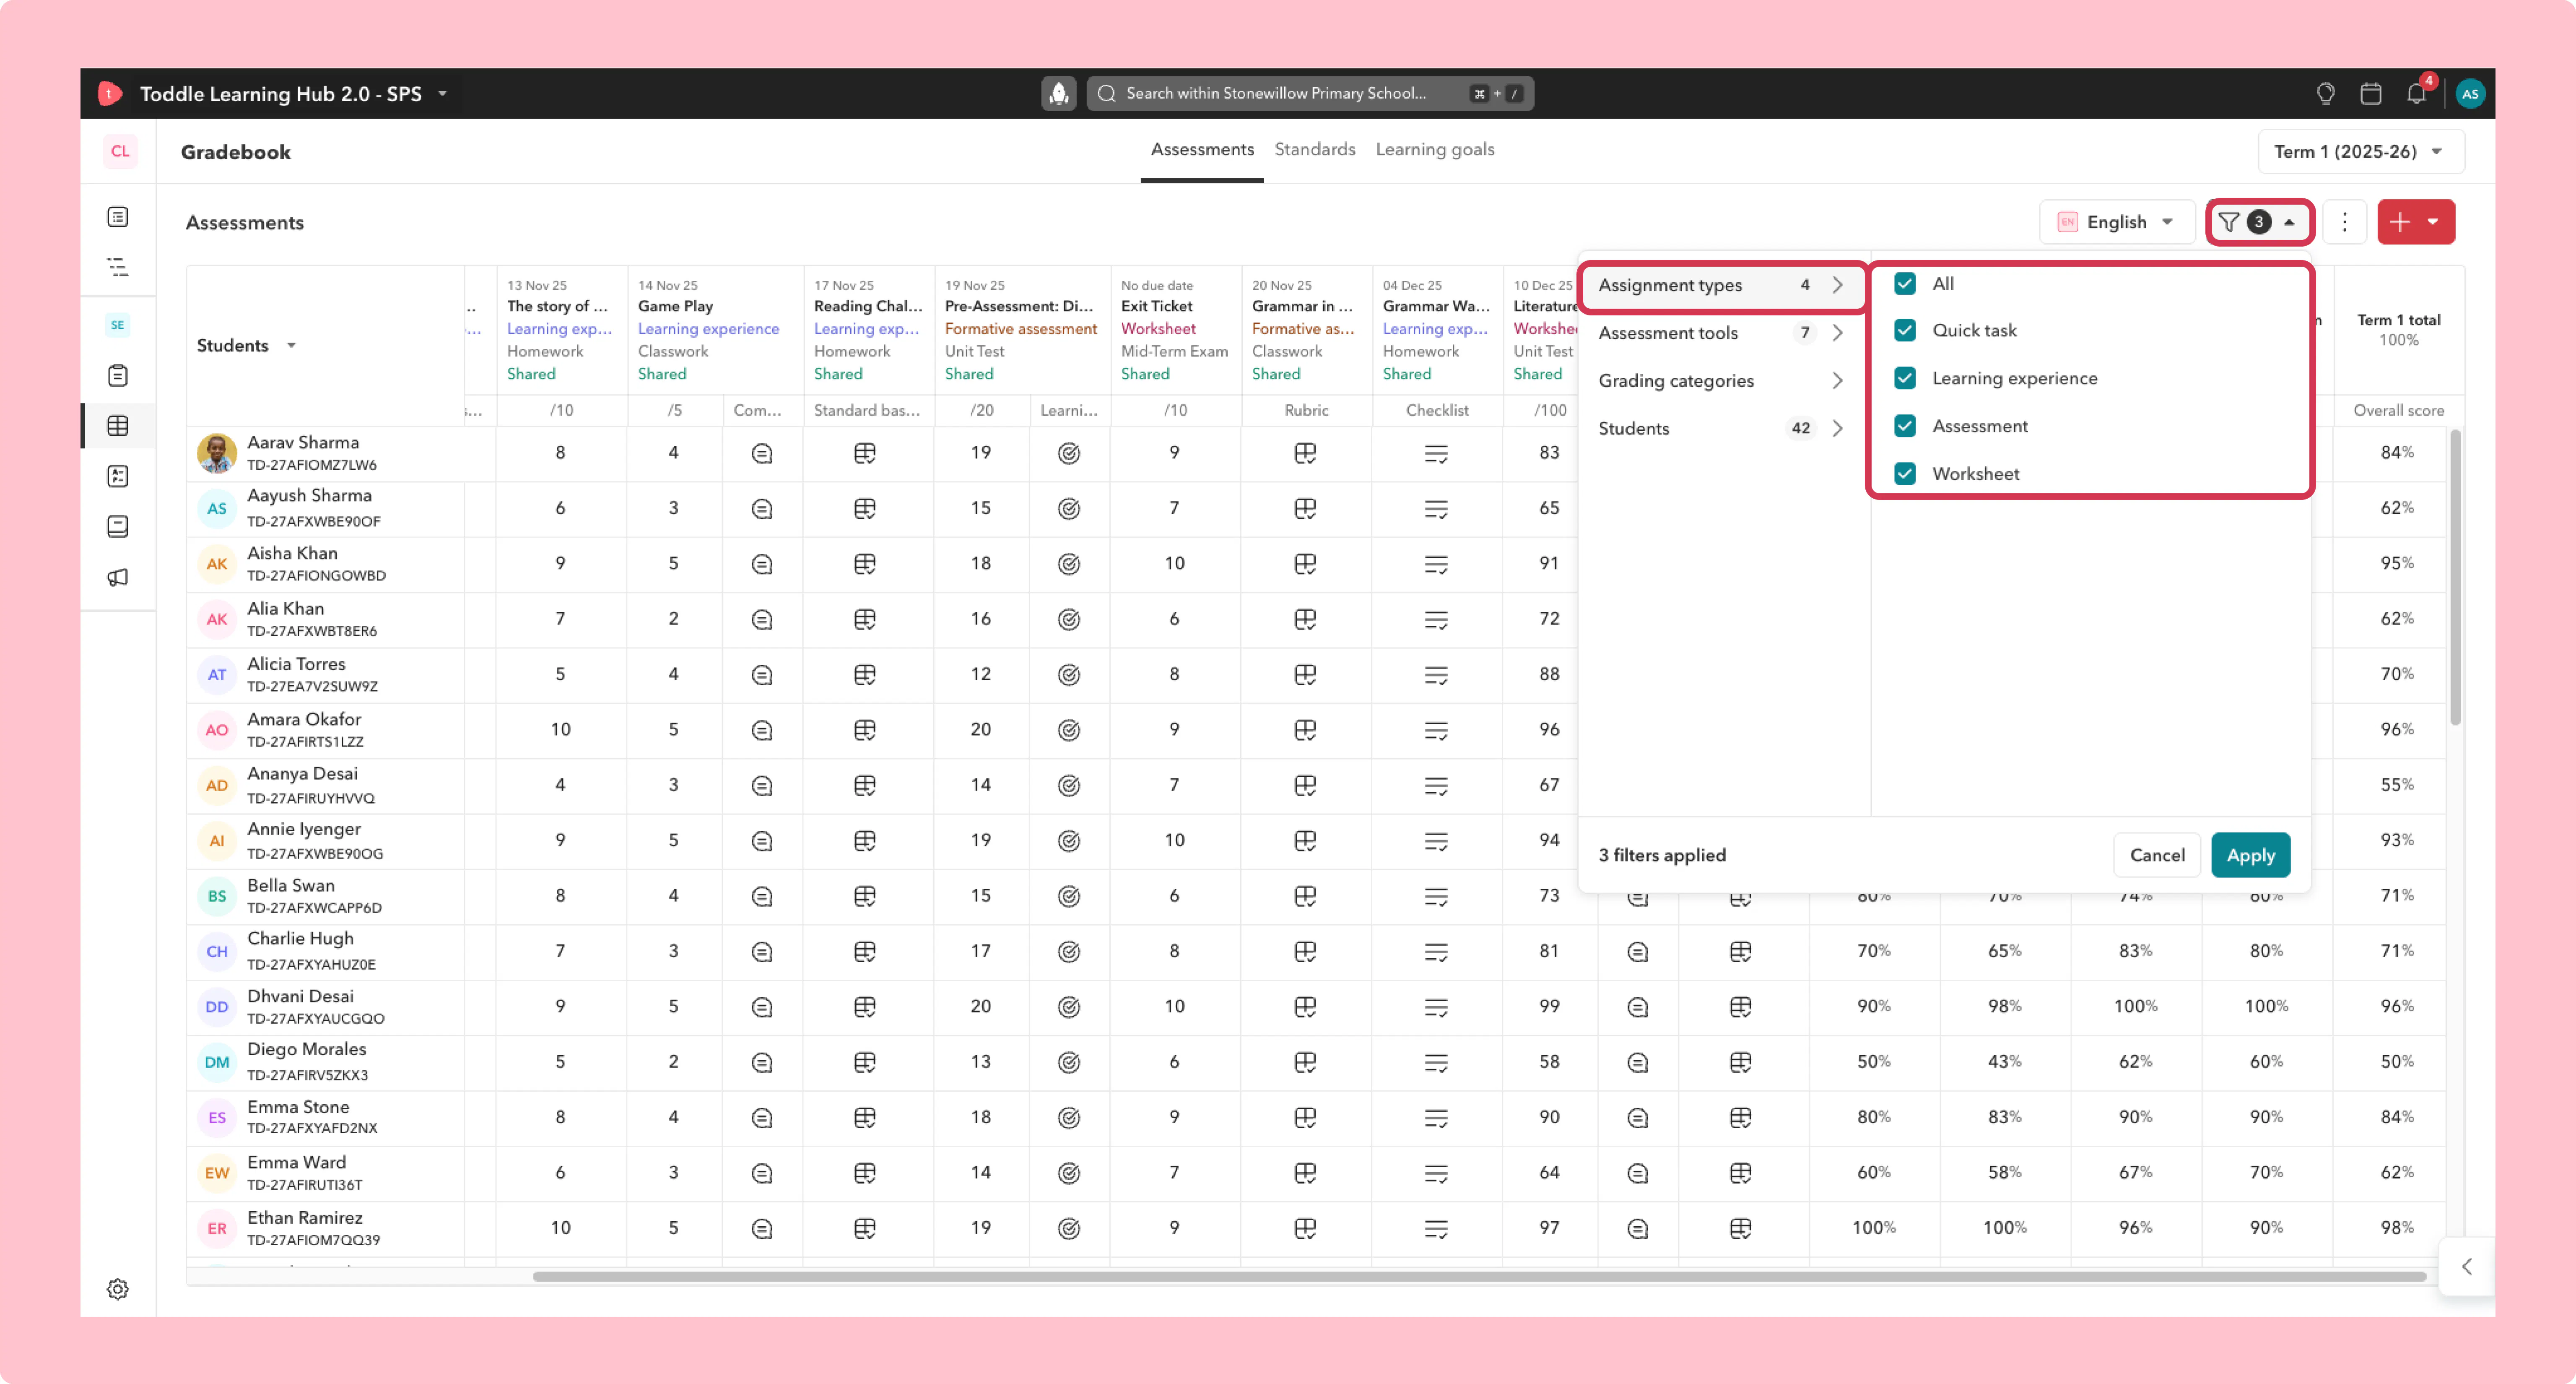The height and width of the screenshot is (1384, 2576).
Task: Open Amara Okafor's student row
Action: point(325,730)
